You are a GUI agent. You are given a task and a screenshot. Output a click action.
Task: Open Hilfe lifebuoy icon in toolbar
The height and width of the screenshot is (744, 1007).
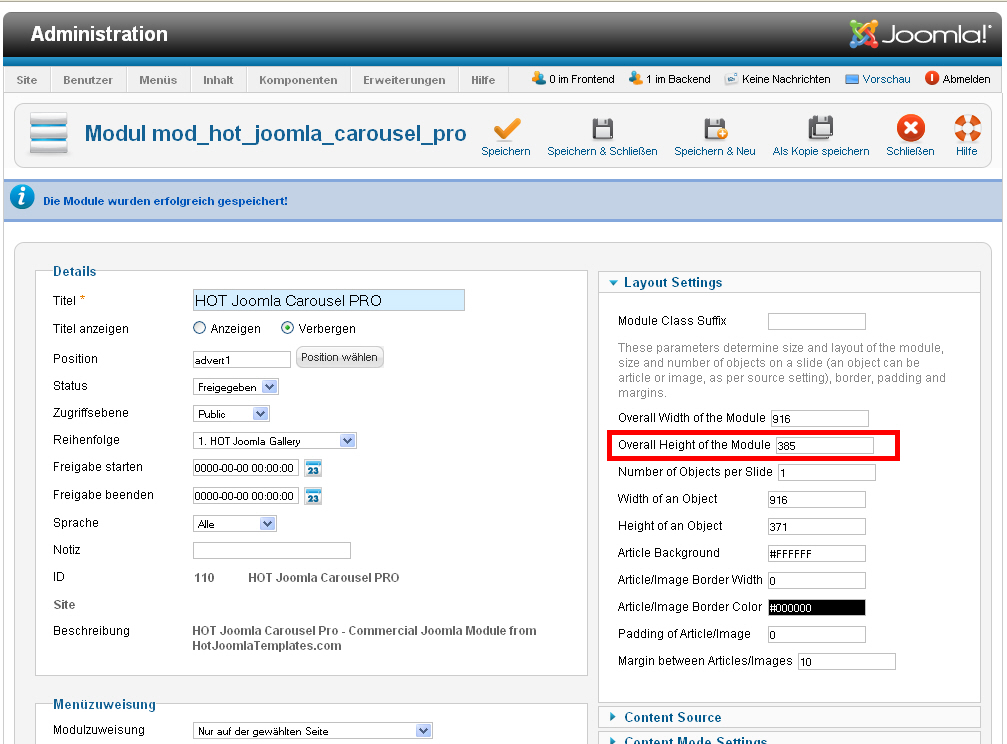[x=967, y=128]
